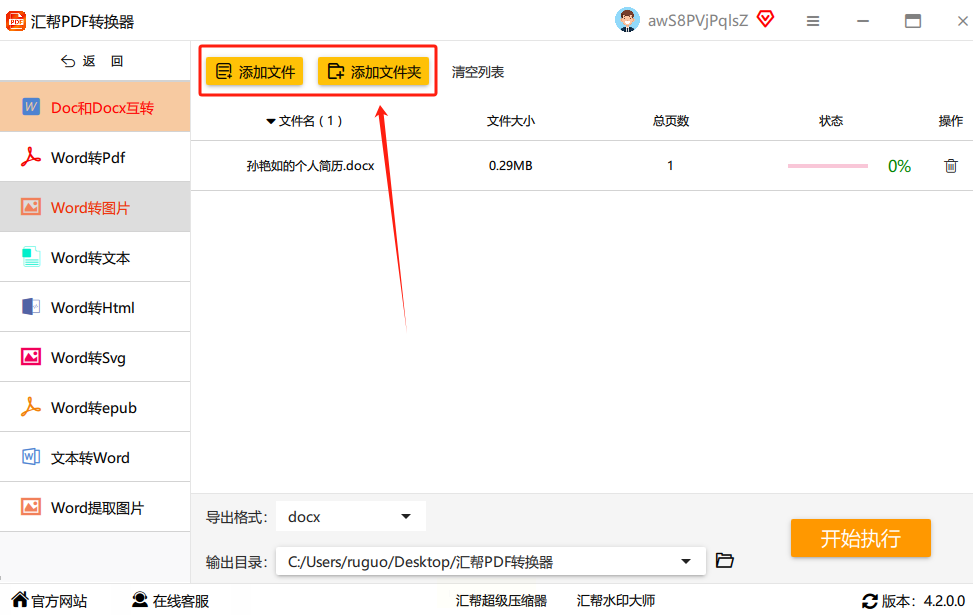Select file row 孙艳如的个人简历.docx

pos(582,166)
